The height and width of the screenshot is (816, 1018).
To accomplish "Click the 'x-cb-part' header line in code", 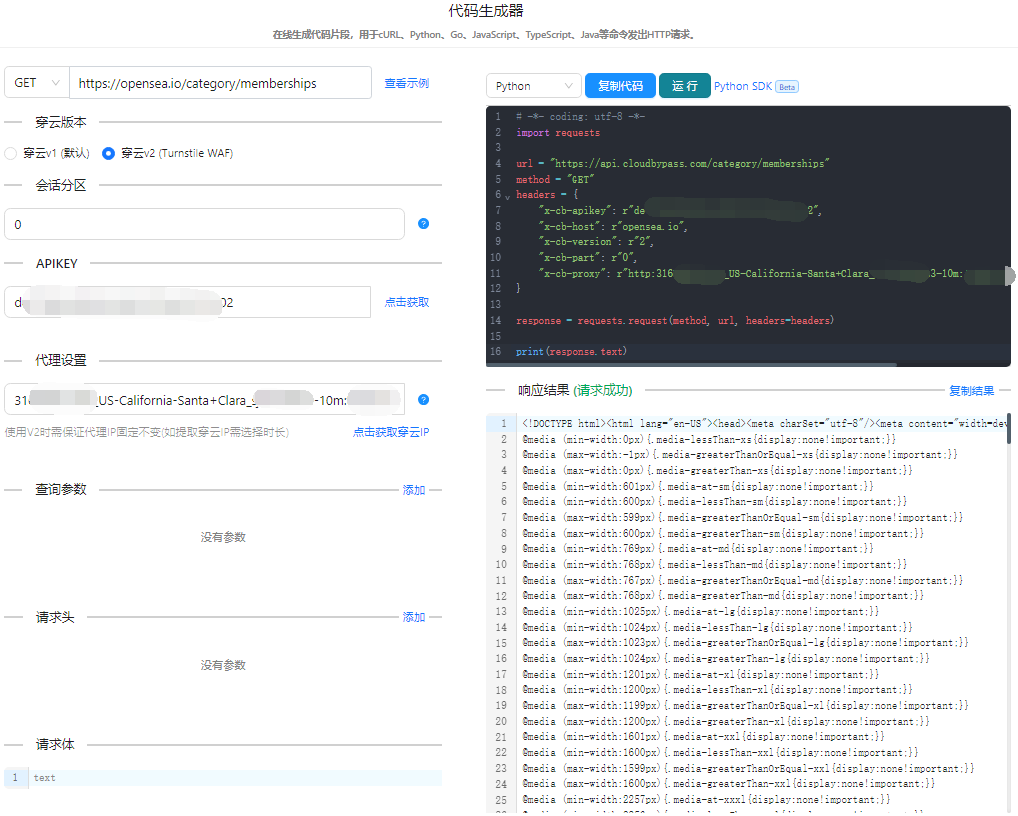I will [587, 257].
